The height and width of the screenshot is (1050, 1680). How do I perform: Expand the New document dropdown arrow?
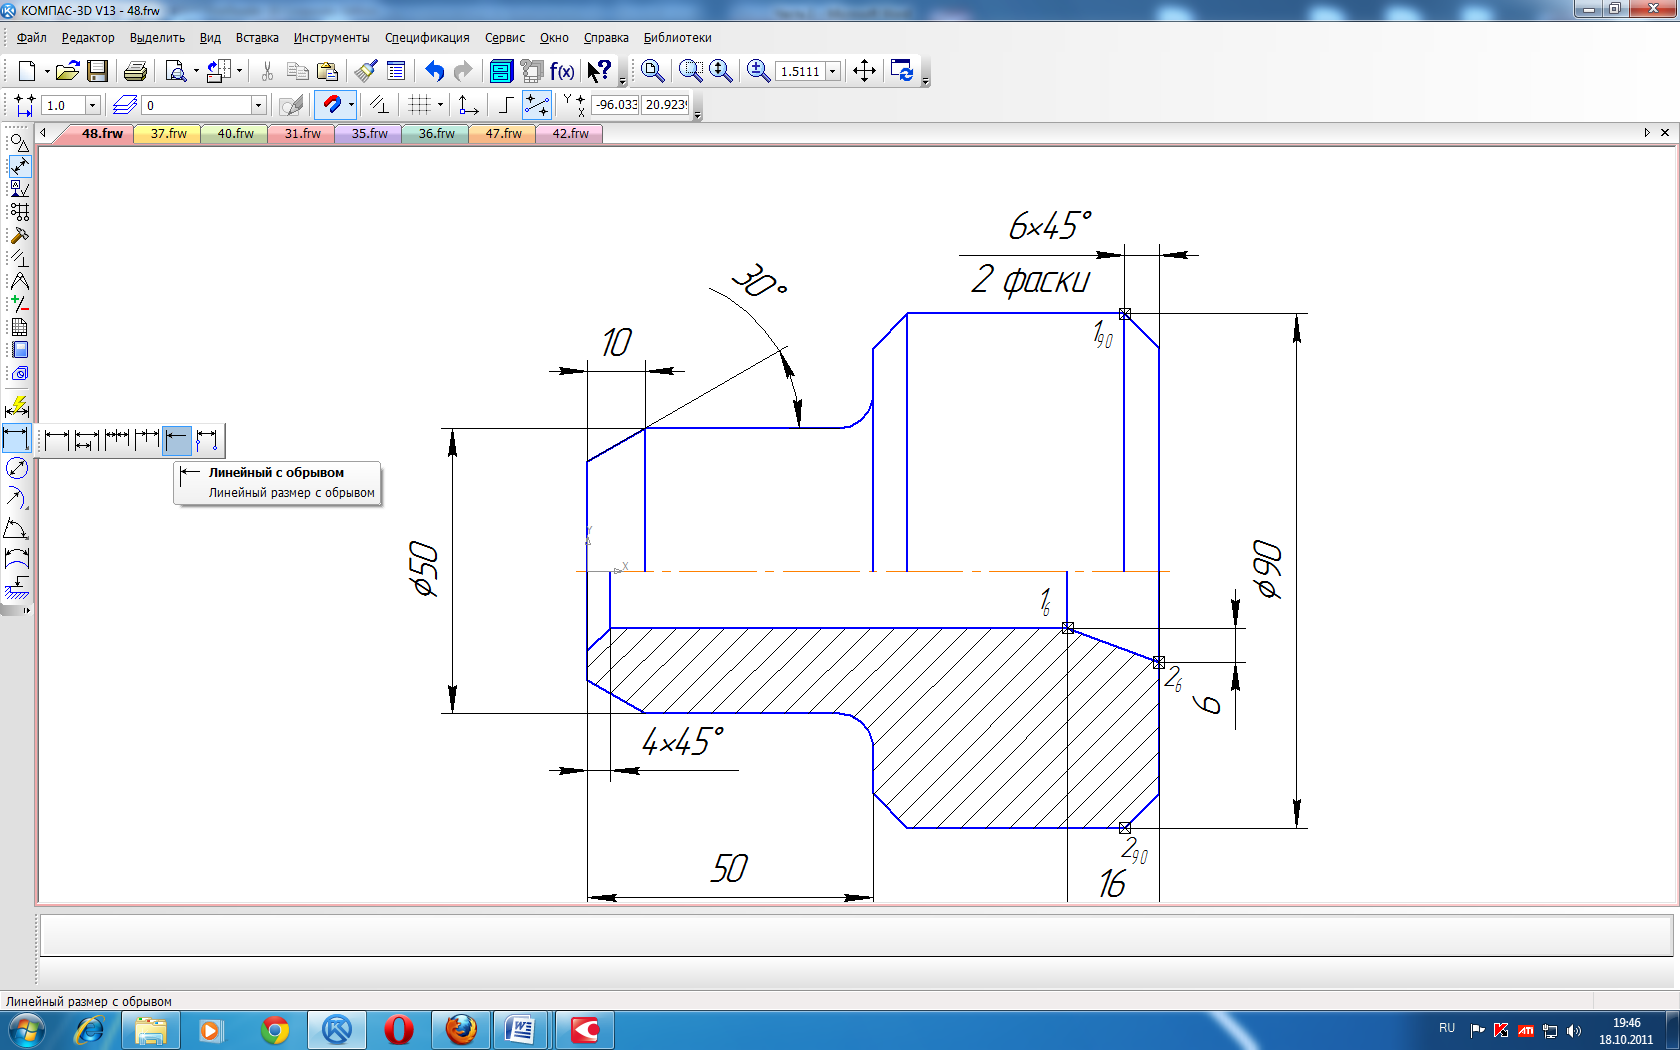(x=46, y=71)
